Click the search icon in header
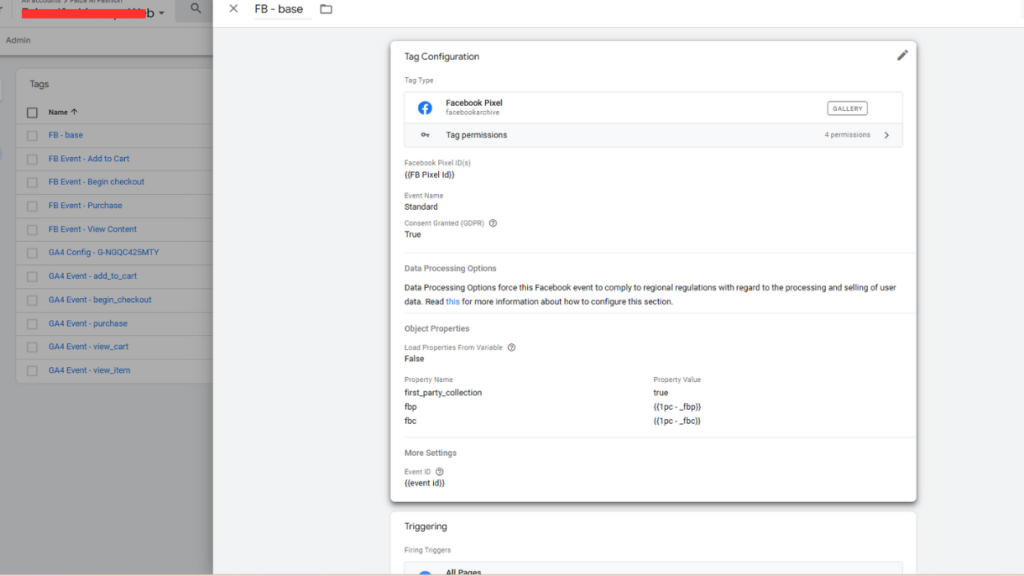This screenshot has height=576, width=1024. pyautogui.click(x=195, y=8)
